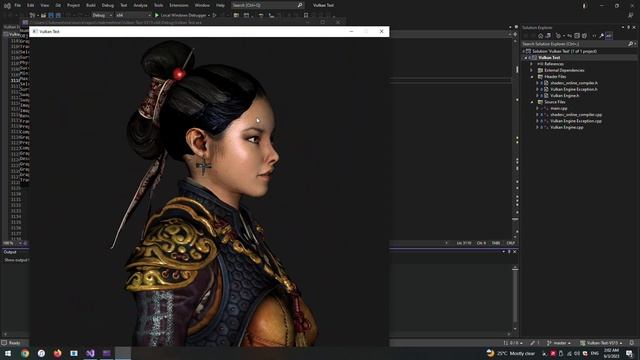The width and height of the screenshot is (640, 360).
Task: Click Visual Studio taskbar icon
Action: (x=90, y=353)
